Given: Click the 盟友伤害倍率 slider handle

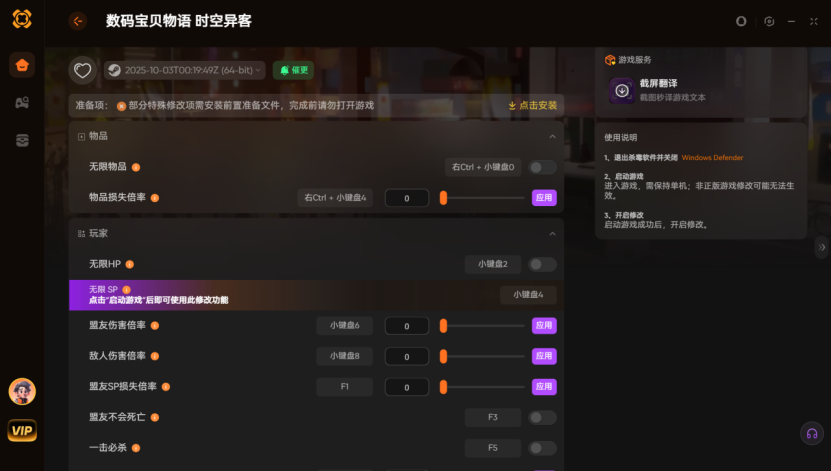Looking at the screenshot, I should pyautogui.click(x=443, y=326).
